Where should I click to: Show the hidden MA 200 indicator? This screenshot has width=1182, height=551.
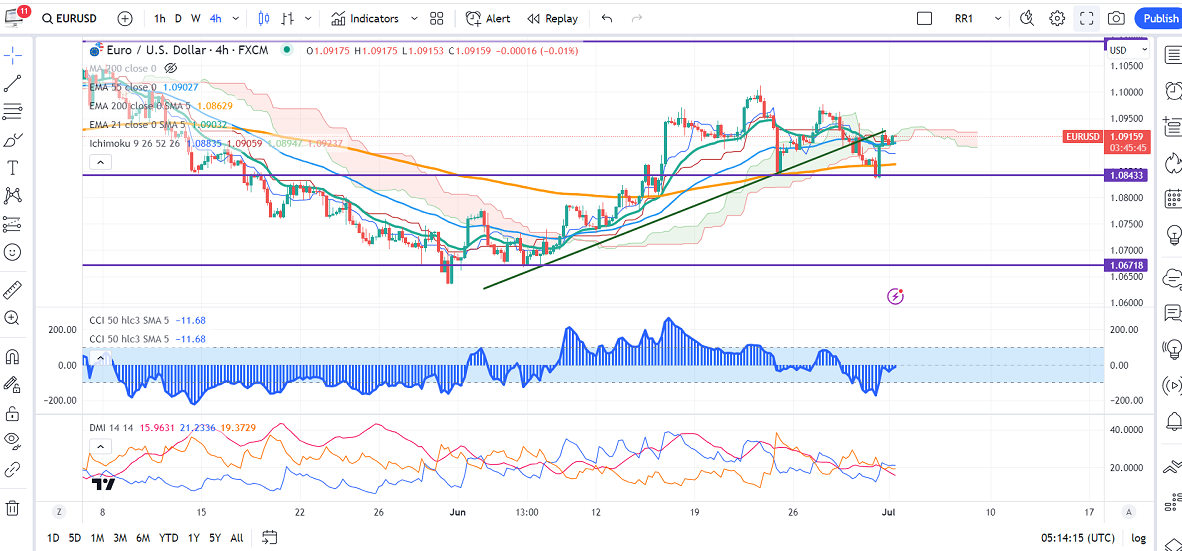tap(170, 69)
